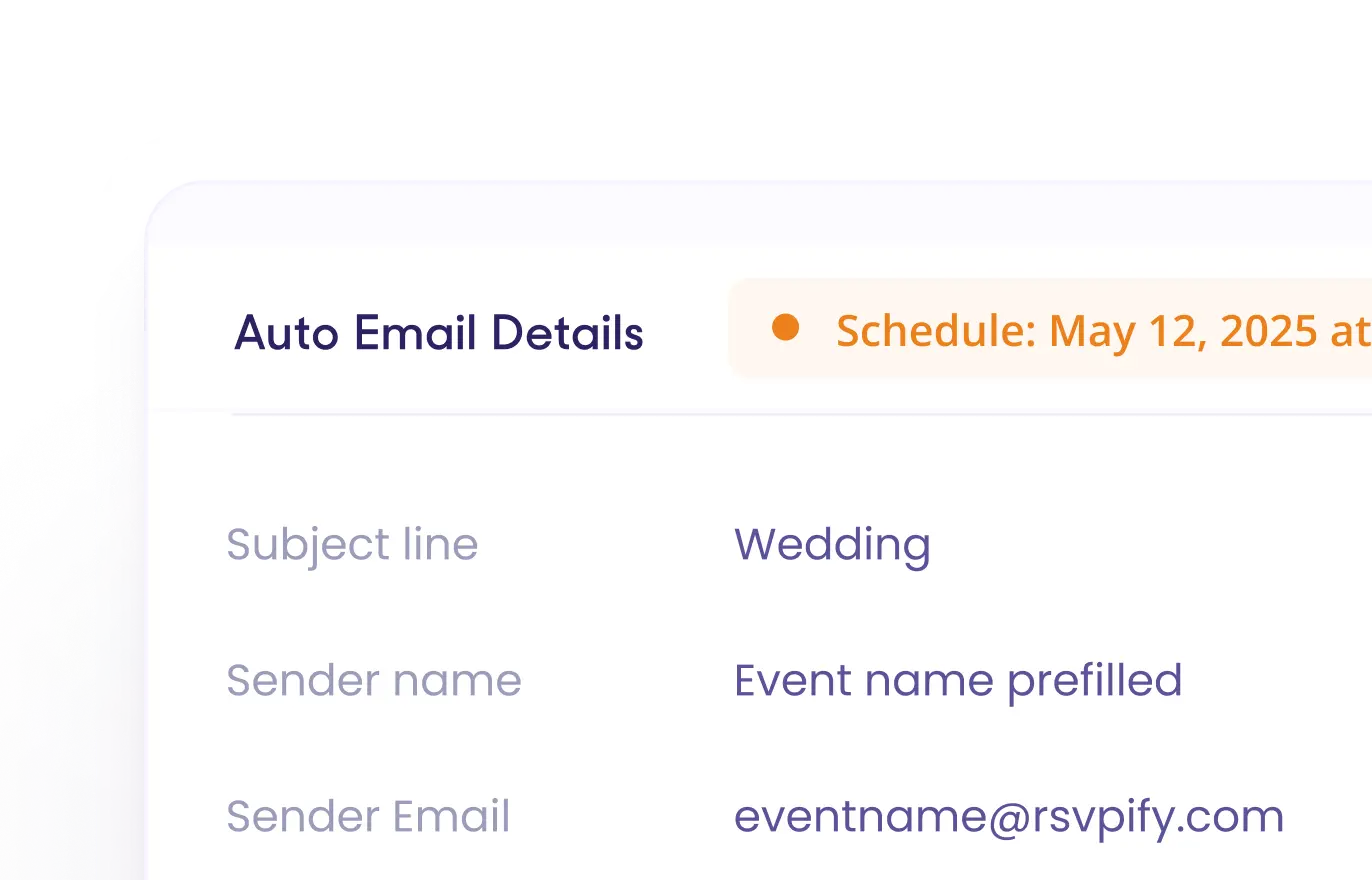1372x880 pixels.
Task: Select the Auto Email Details heading
Action: coord(438,333)
